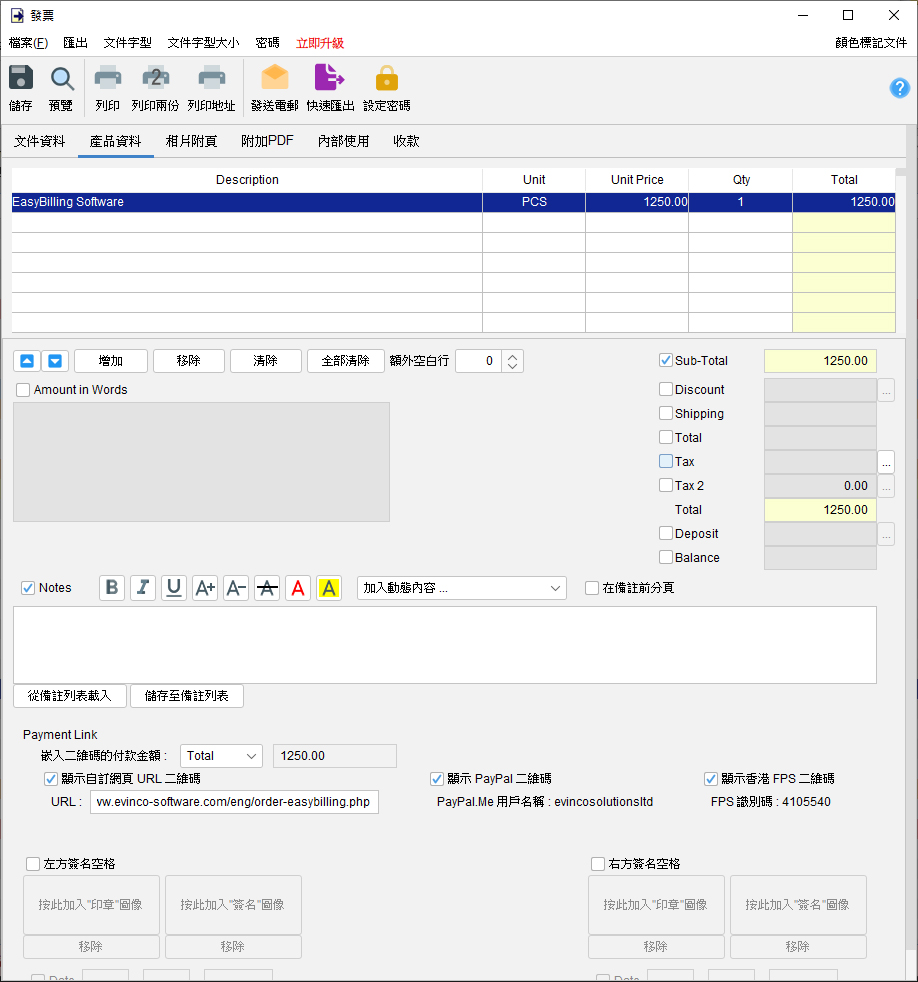Image resolution: width=918 pixels, height=982 pixels.
Task: Enable left signature box (左方簽名空格)
Action: 33,864
